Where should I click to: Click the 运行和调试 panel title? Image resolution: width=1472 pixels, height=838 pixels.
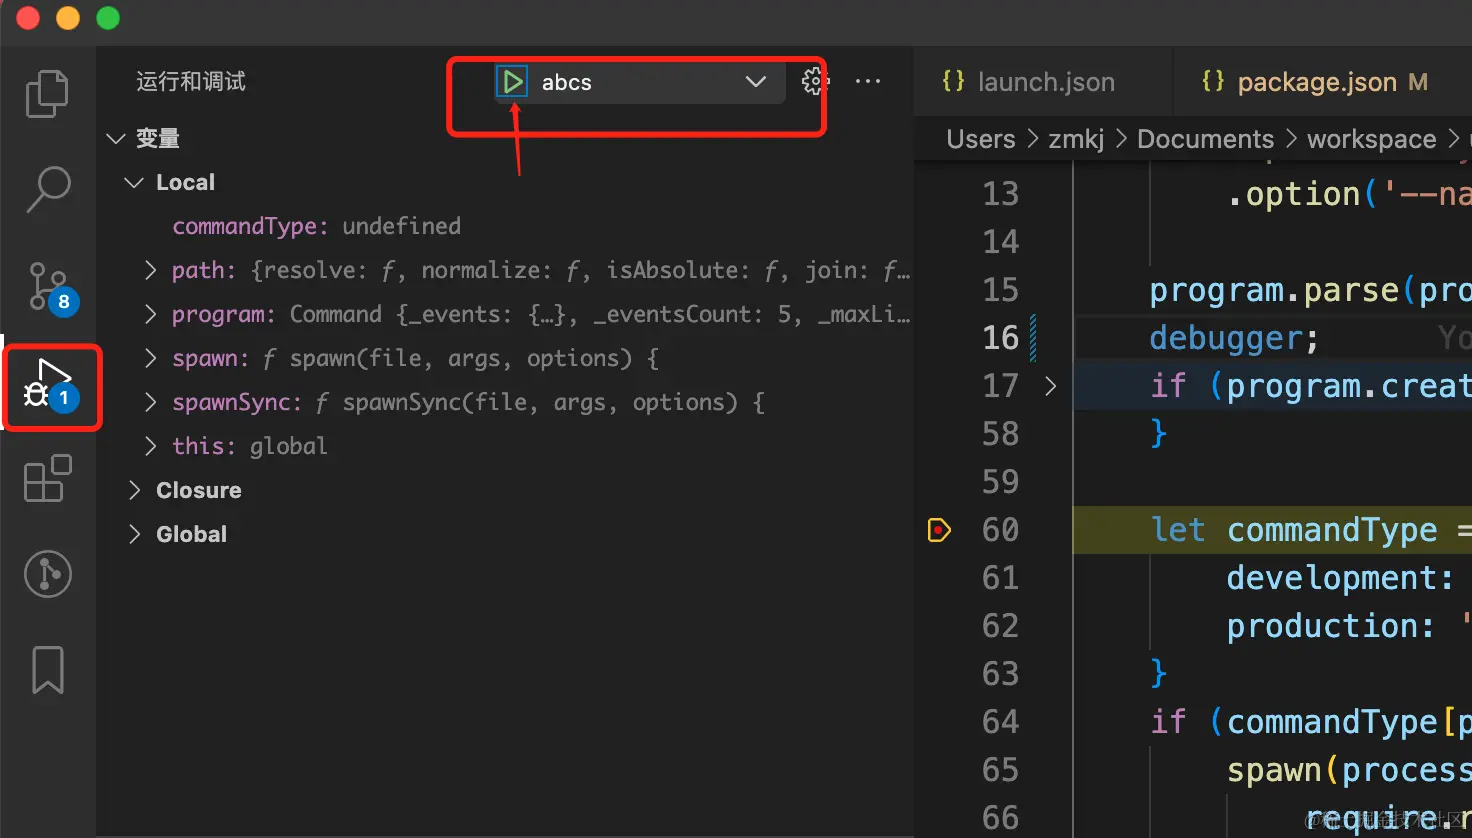click(191, 81)
